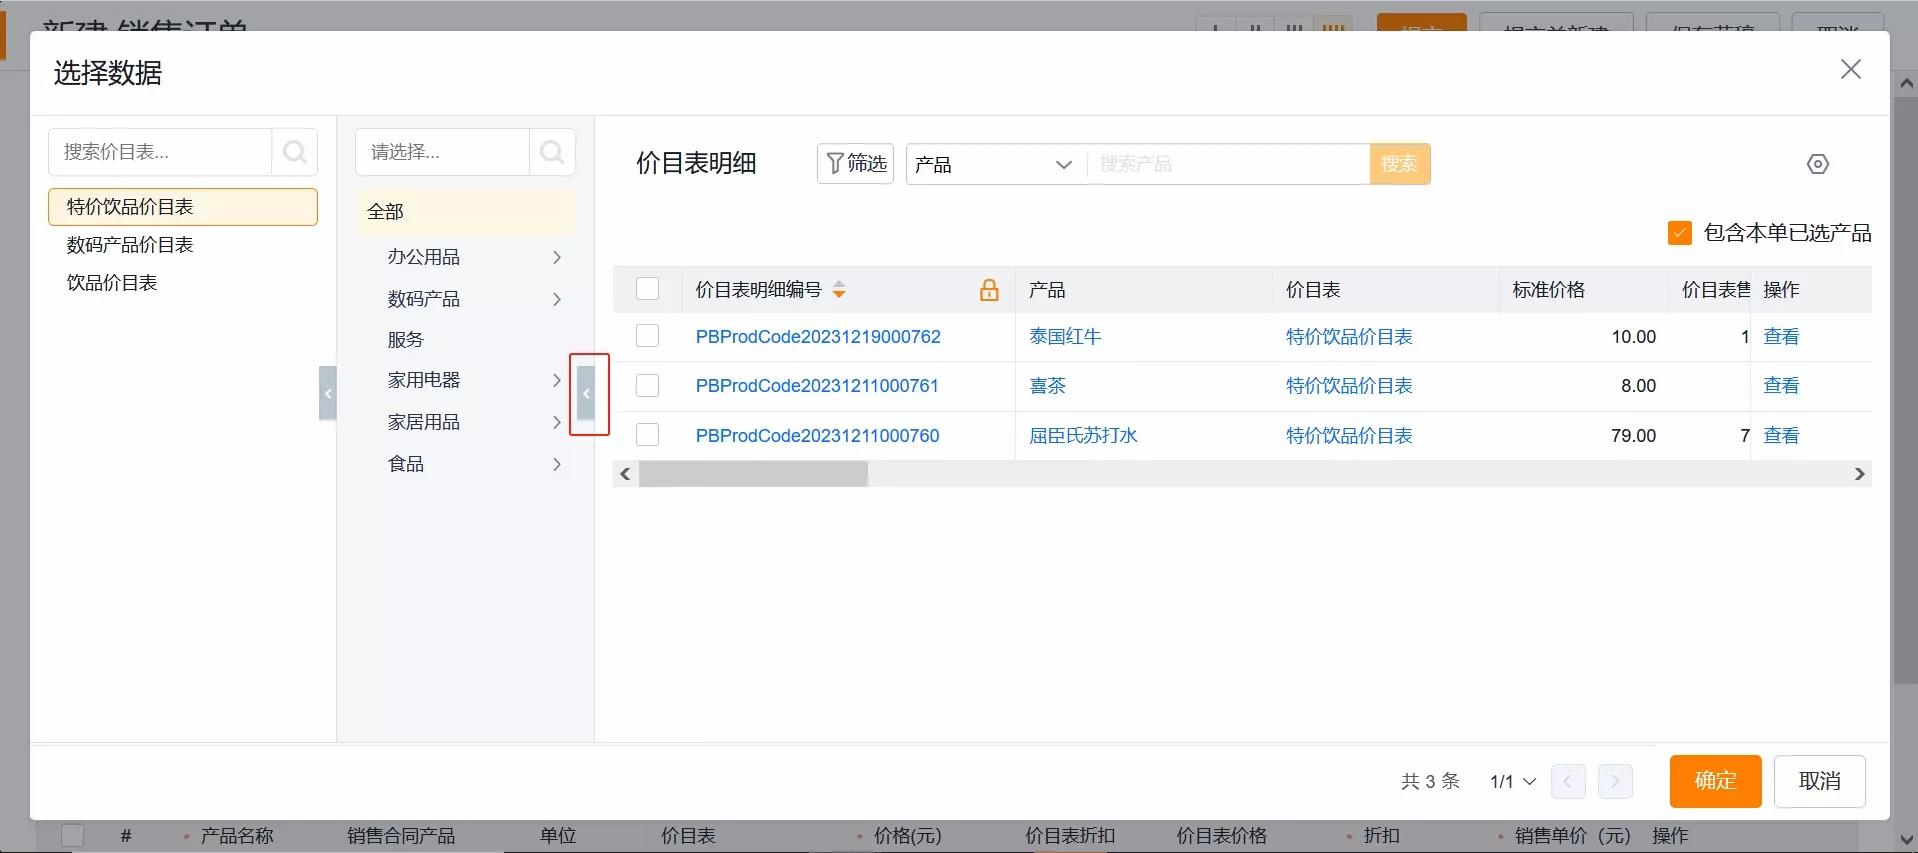Screen dimensions: 1918x853
Task: Select the row checkbox for 泰国红牛
Action: [x=648, y=337]
